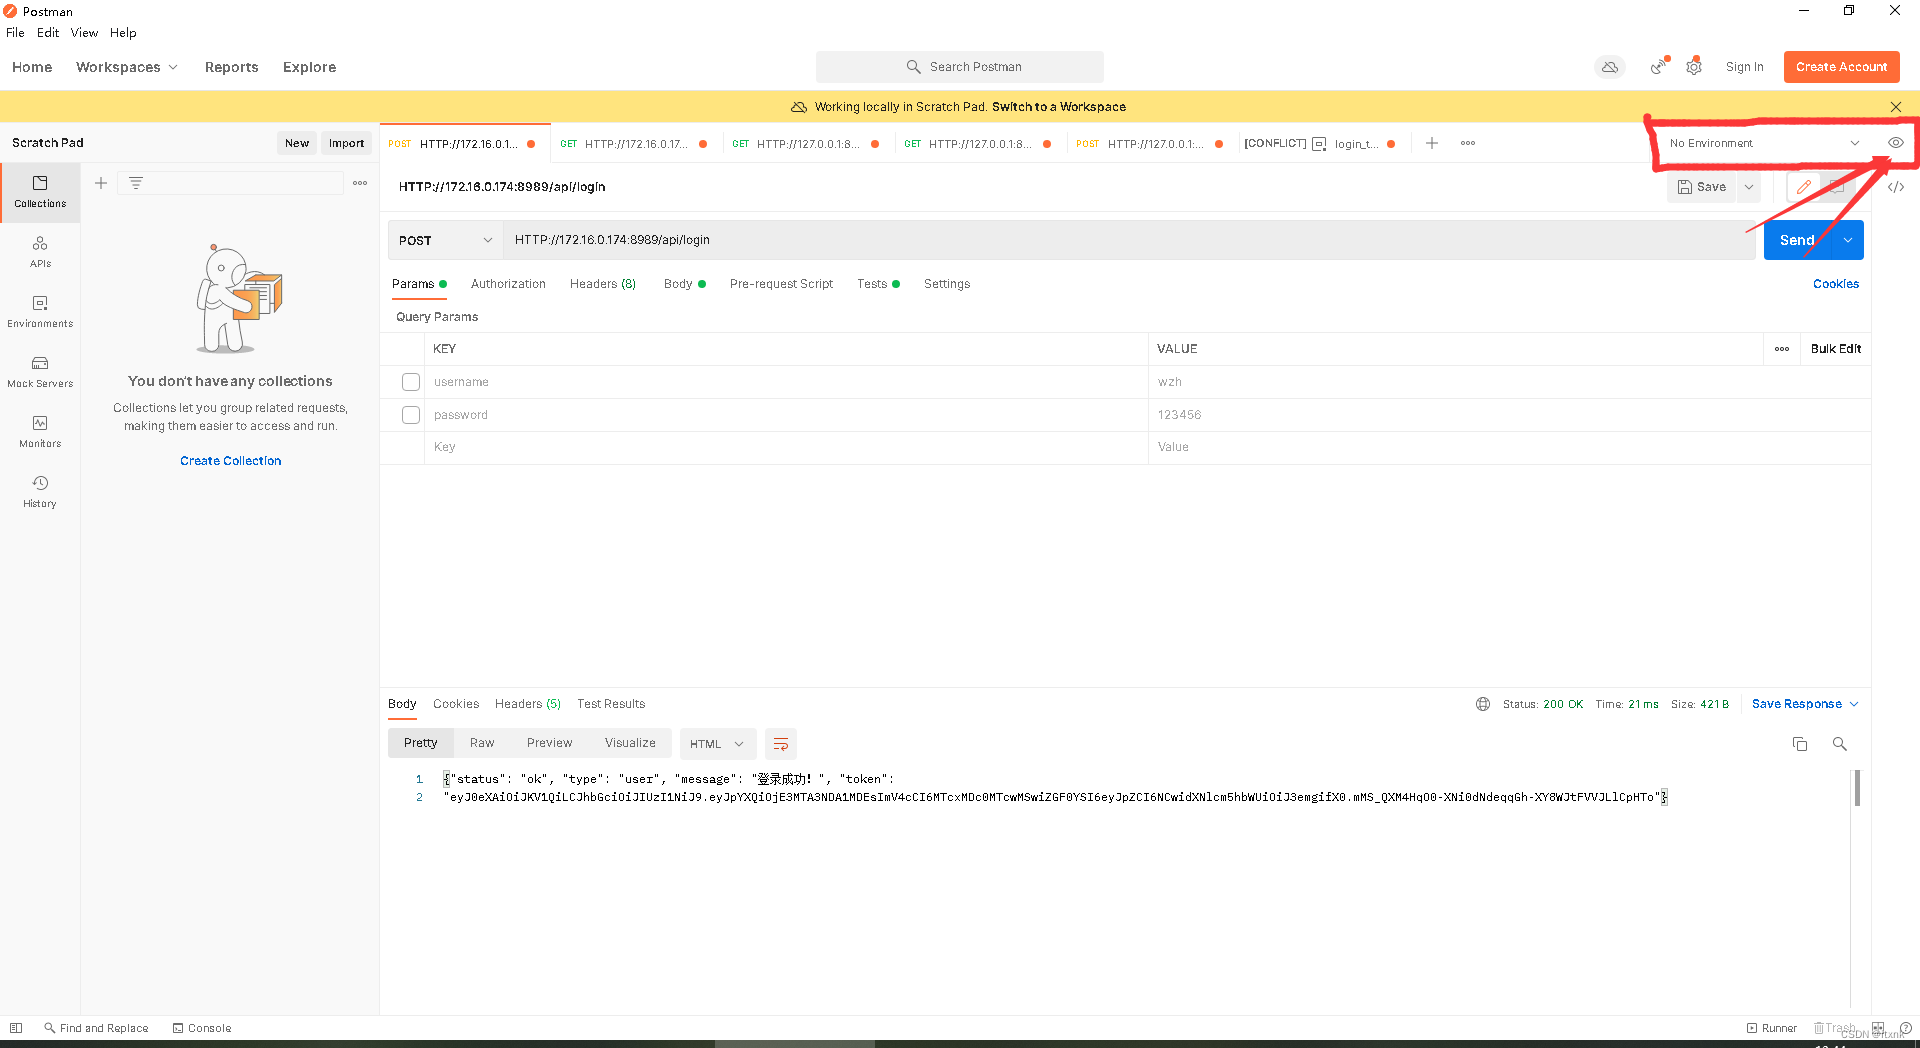Click the Search Postman box
Viewport: 1920px width, 1048px height.
960,67
